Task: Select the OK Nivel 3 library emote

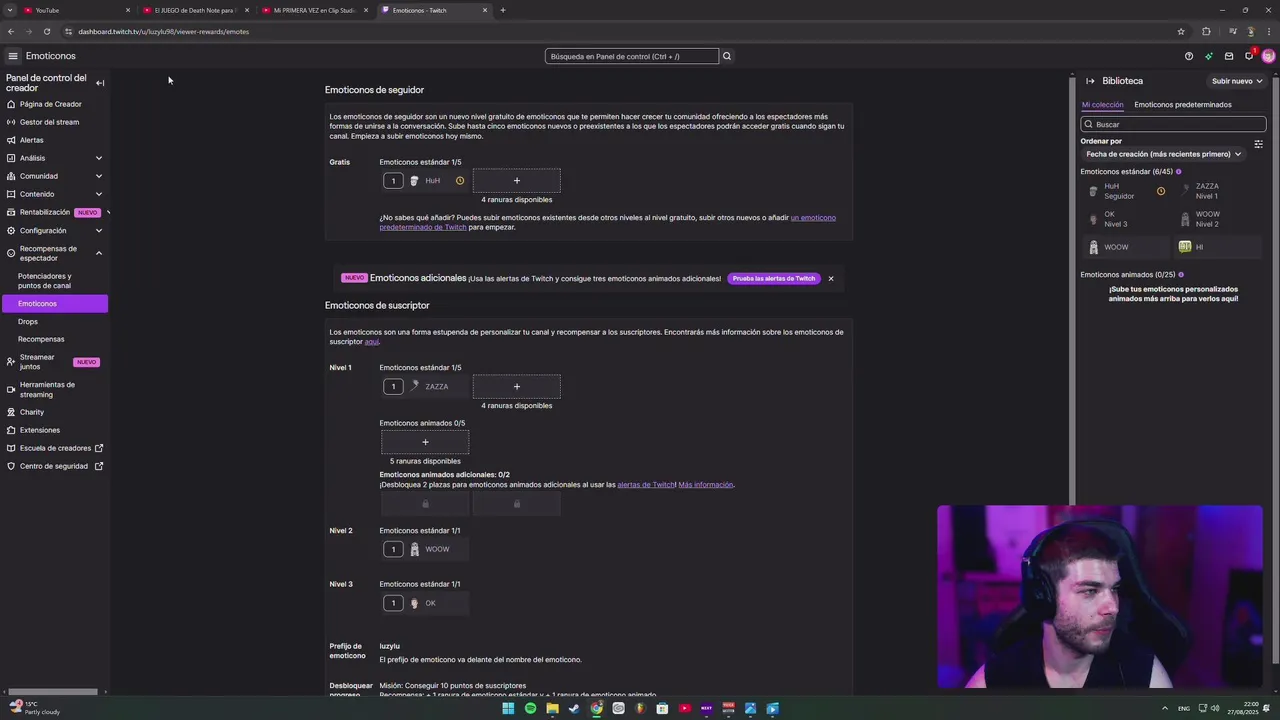Action: pos(1124,219)
